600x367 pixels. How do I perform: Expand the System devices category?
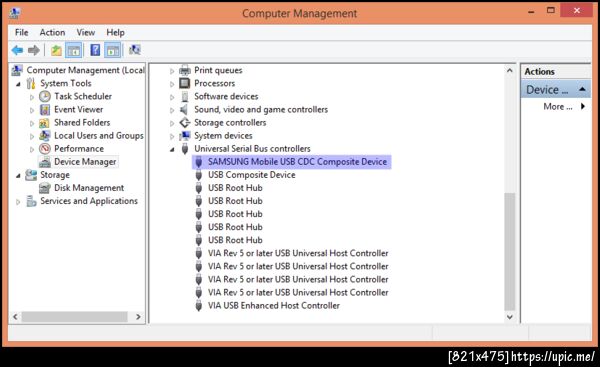[x=172, y=136]
